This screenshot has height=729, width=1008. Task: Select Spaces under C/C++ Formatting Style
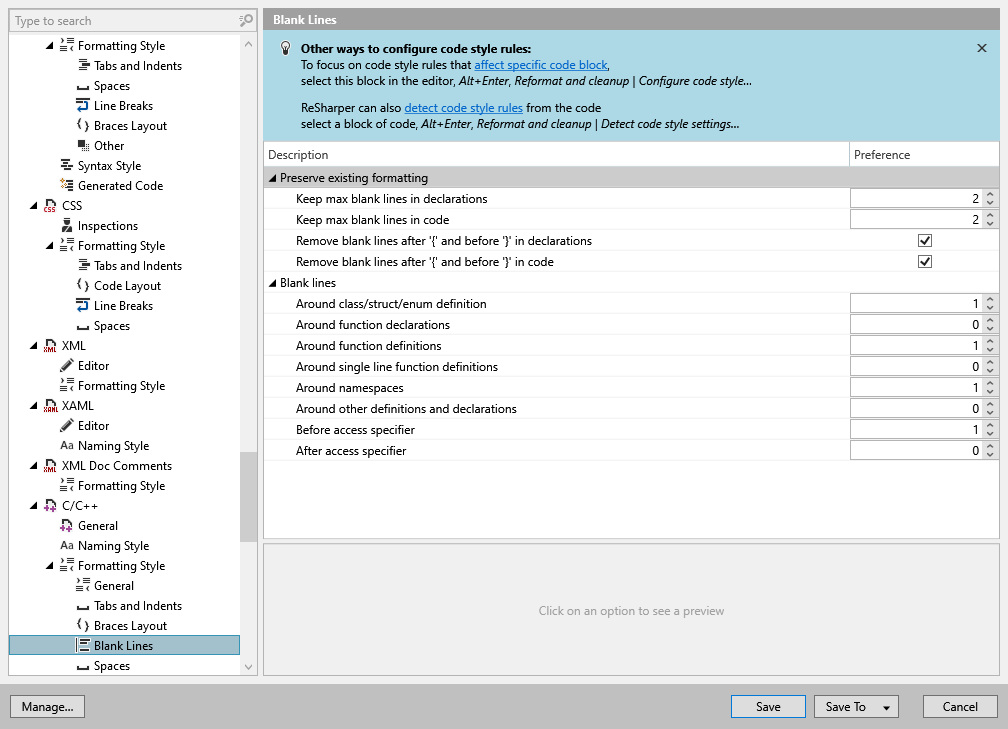111,665
